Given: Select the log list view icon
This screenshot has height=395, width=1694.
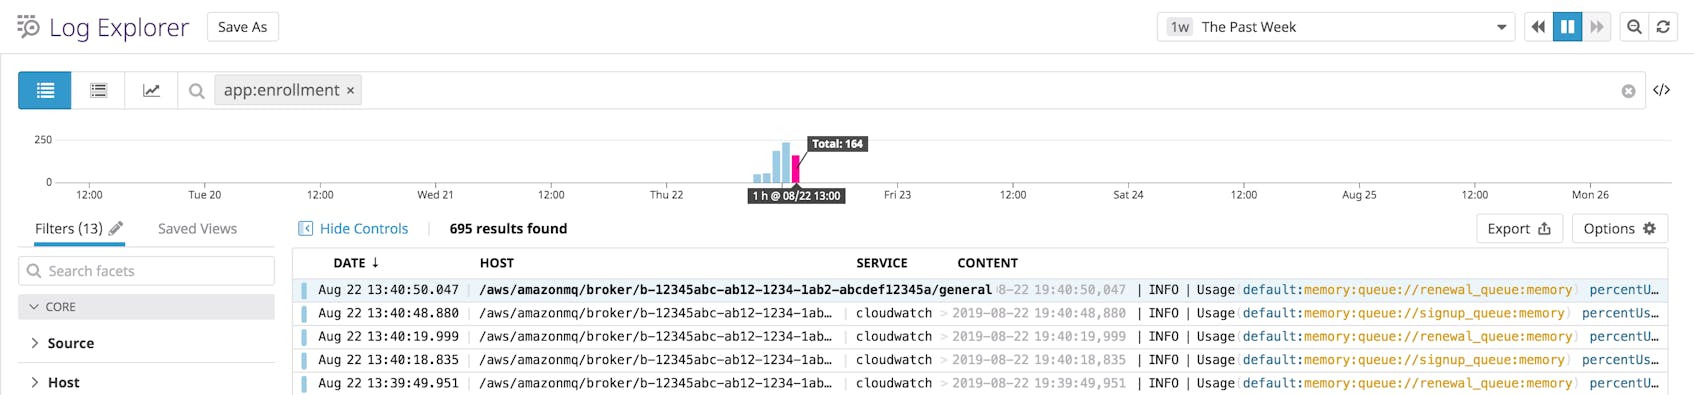Looking at the screenshot, I should click(x=45, y=90).
